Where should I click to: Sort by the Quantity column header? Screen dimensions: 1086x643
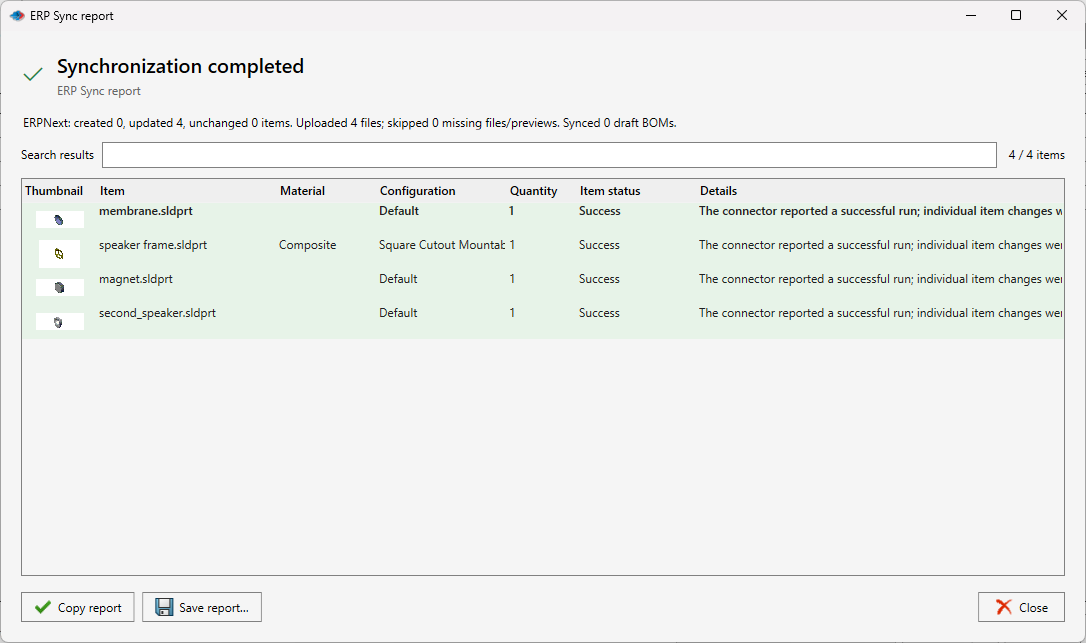533,191
